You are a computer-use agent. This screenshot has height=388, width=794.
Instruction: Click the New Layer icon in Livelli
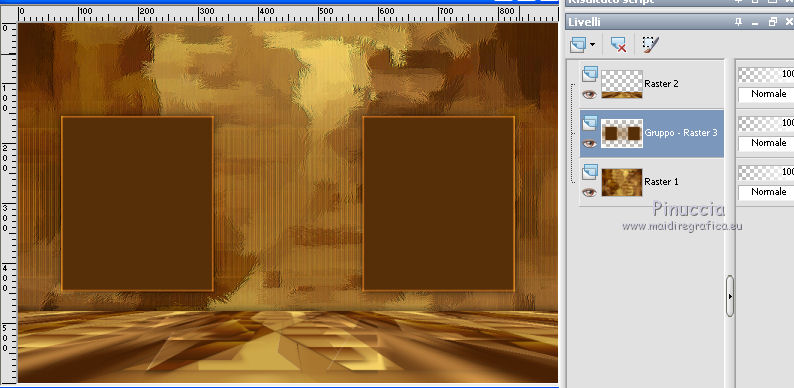[x=577, y=45]
